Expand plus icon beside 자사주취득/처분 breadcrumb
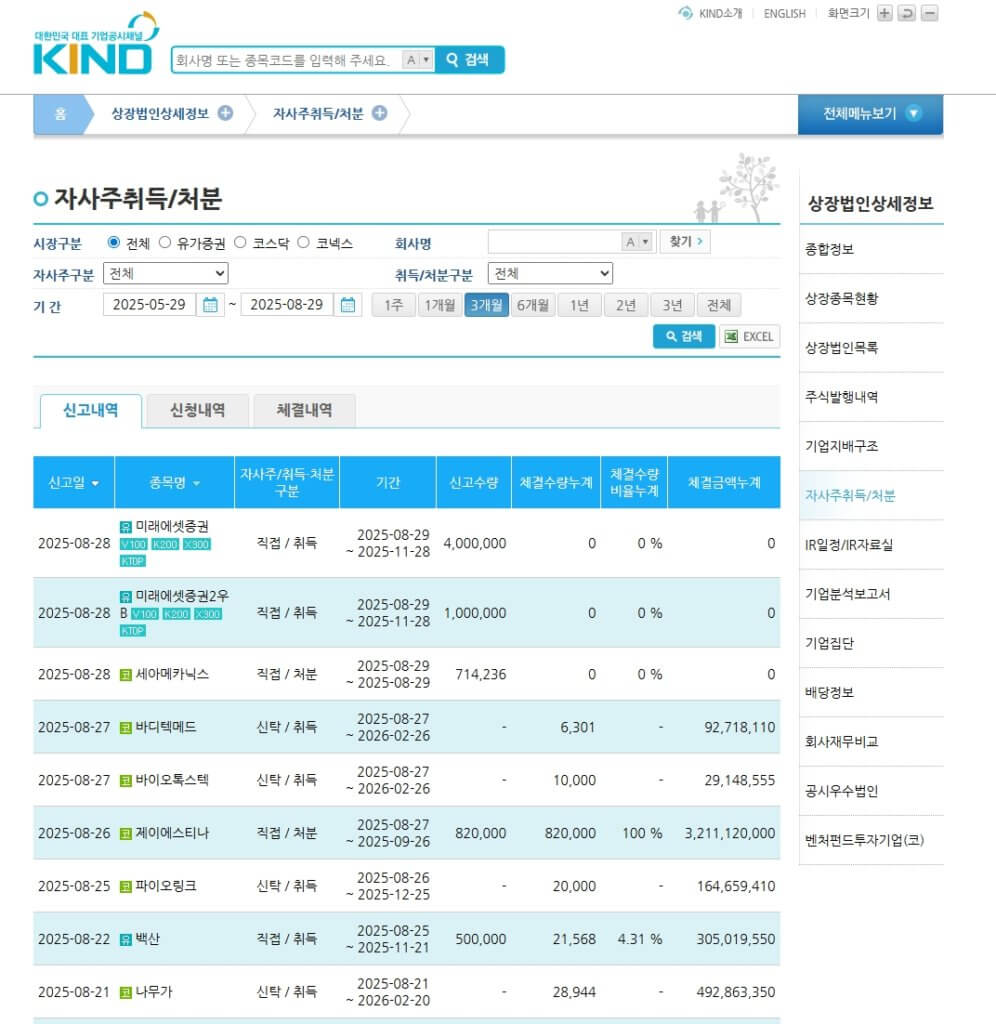996x1024 pixels. [x=379, y=113]
